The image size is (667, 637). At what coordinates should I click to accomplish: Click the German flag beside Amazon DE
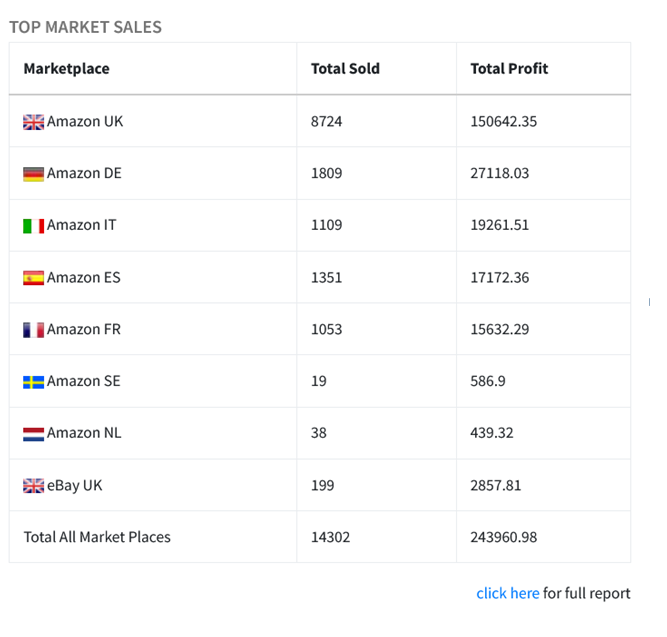[33, 174]
